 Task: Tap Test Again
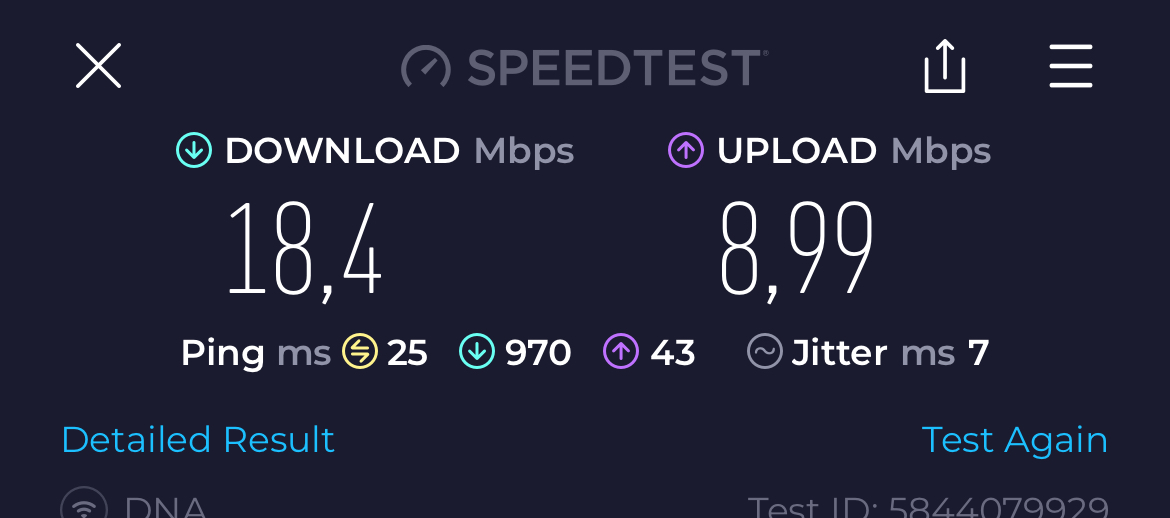[1014, 440]
